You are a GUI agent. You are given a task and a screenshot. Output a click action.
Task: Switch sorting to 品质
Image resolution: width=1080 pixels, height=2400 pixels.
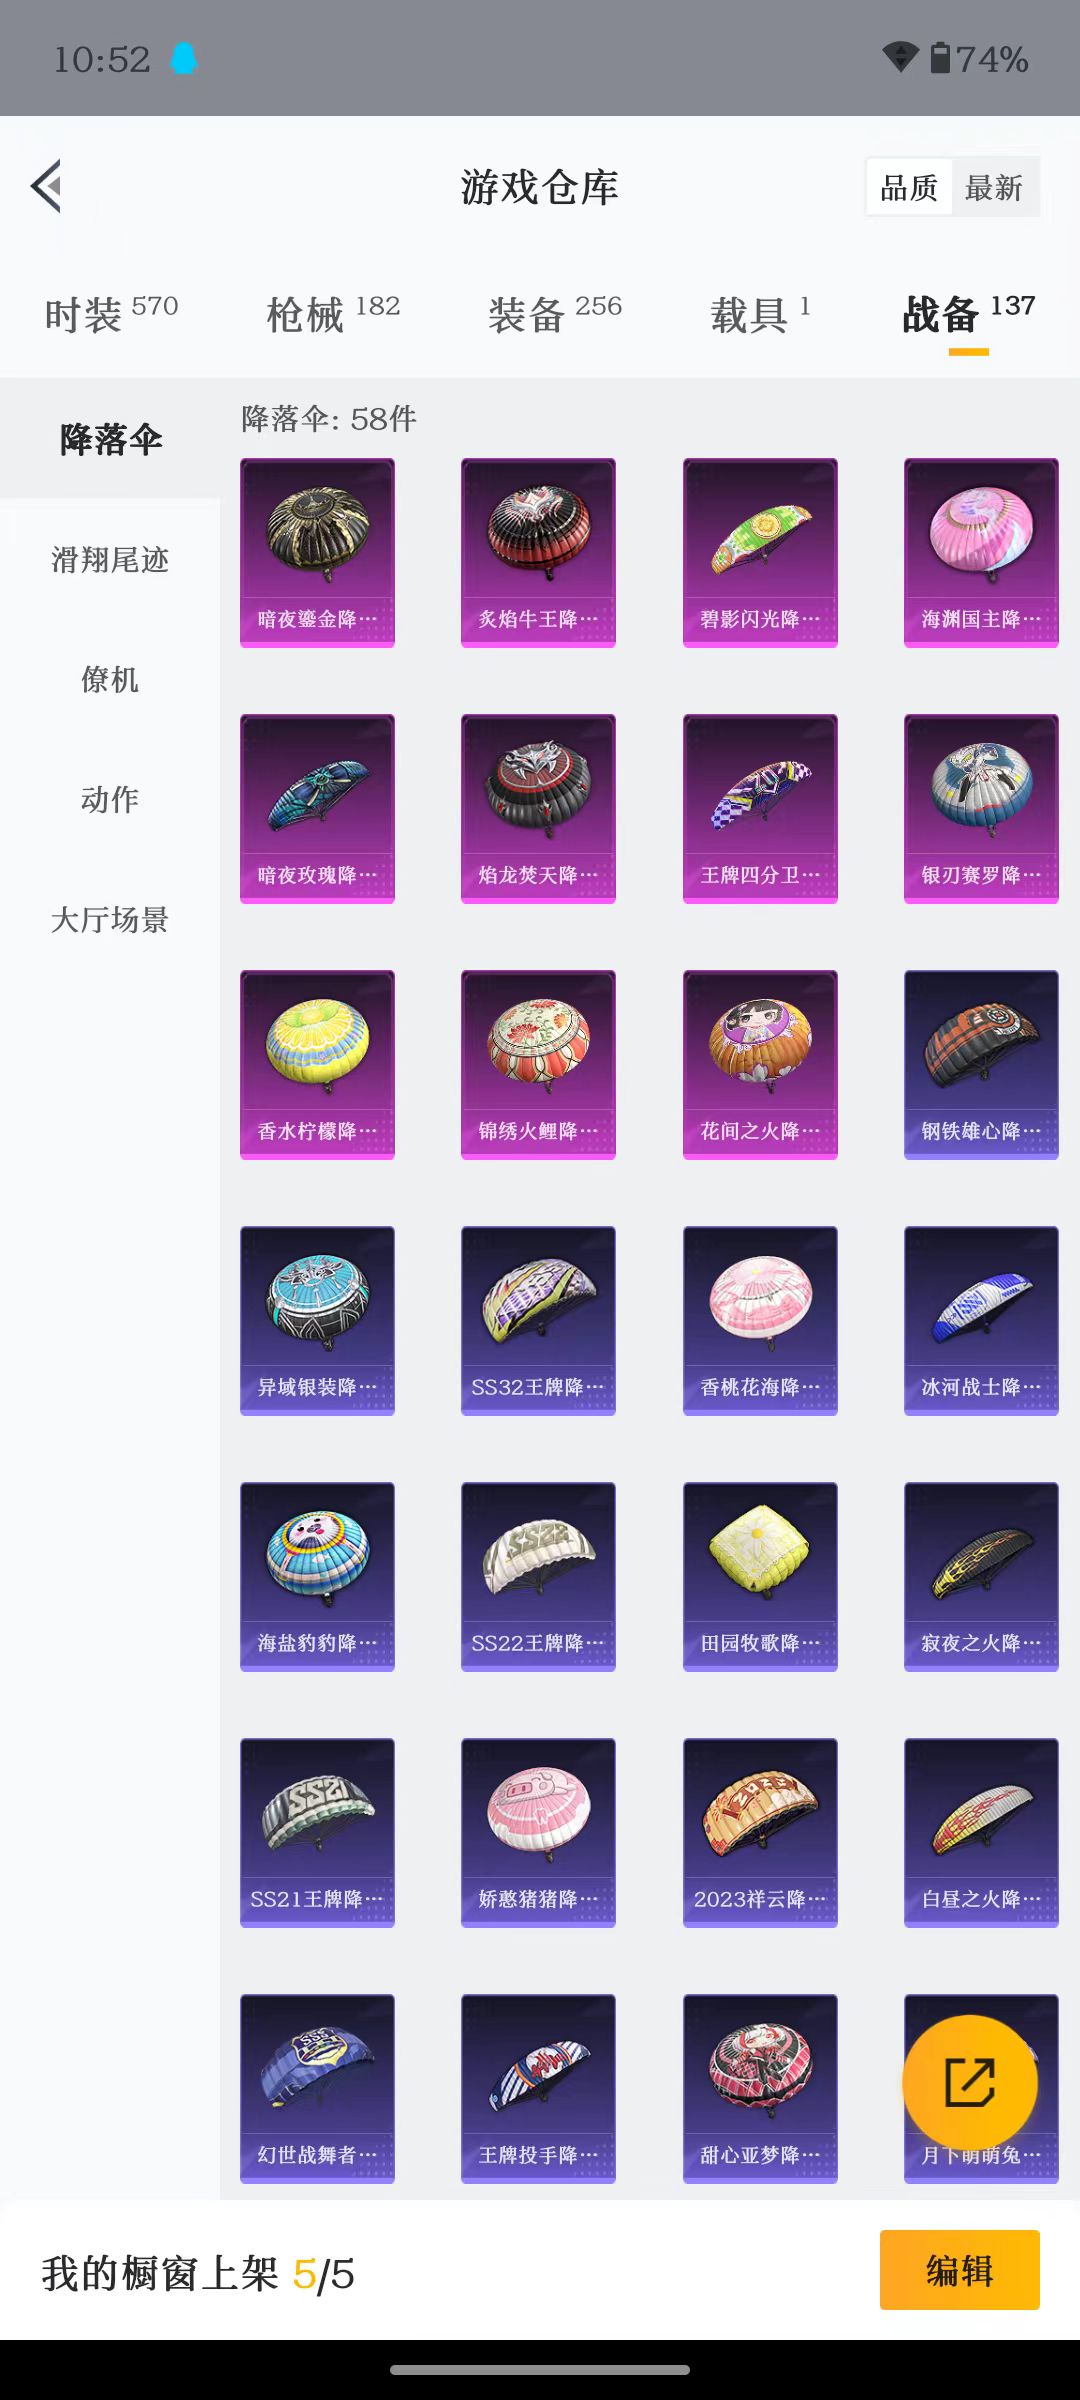click(x=909, y=187)
